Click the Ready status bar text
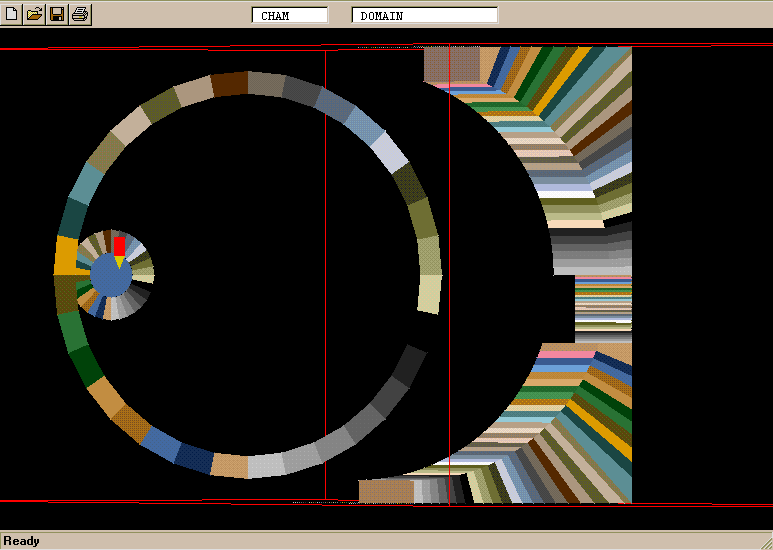Image resolution: width=773 pixels, height=550 pixels. 21,541
